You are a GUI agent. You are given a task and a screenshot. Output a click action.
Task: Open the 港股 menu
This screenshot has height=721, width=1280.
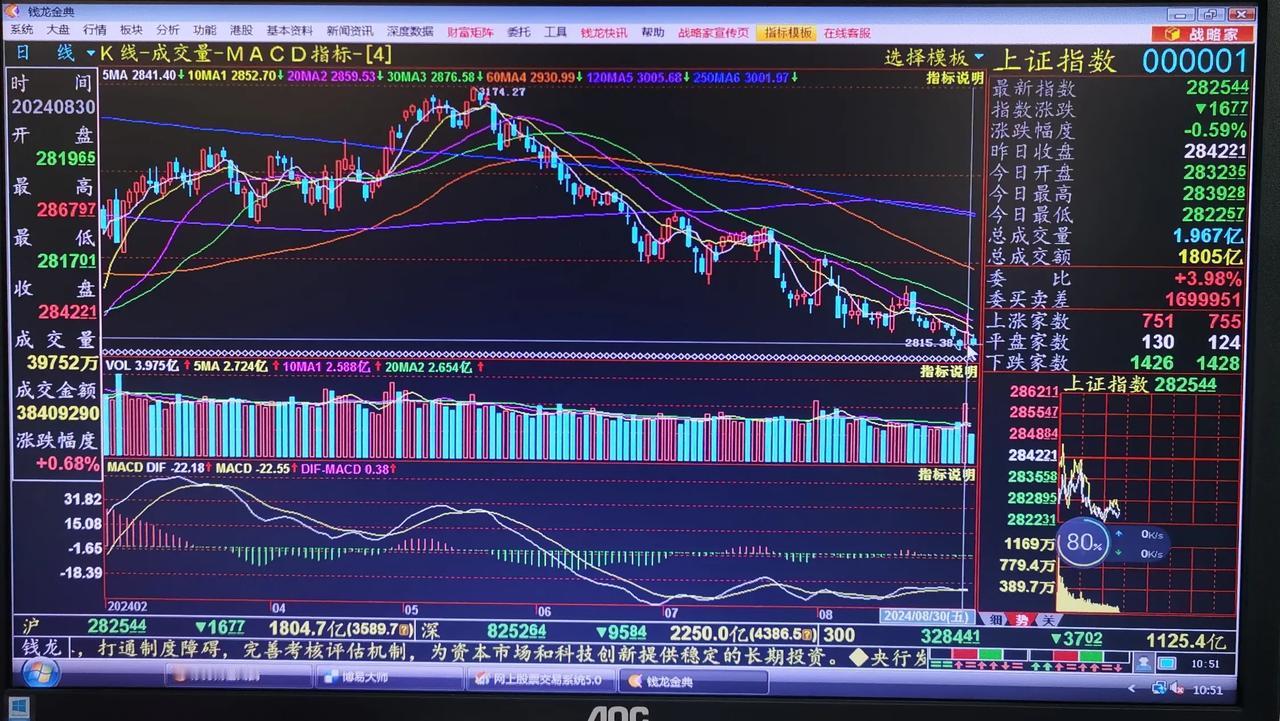pos(241,32)
